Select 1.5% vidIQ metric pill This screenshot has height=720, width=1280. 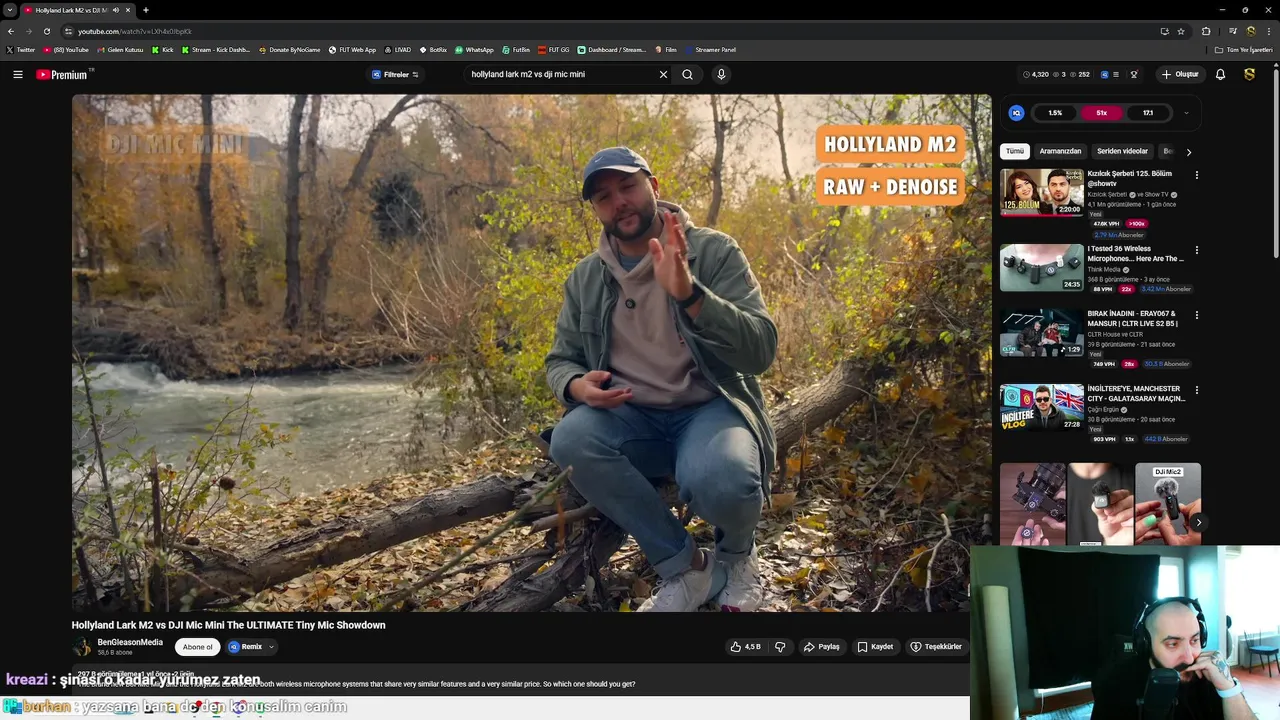[1055, 113]
